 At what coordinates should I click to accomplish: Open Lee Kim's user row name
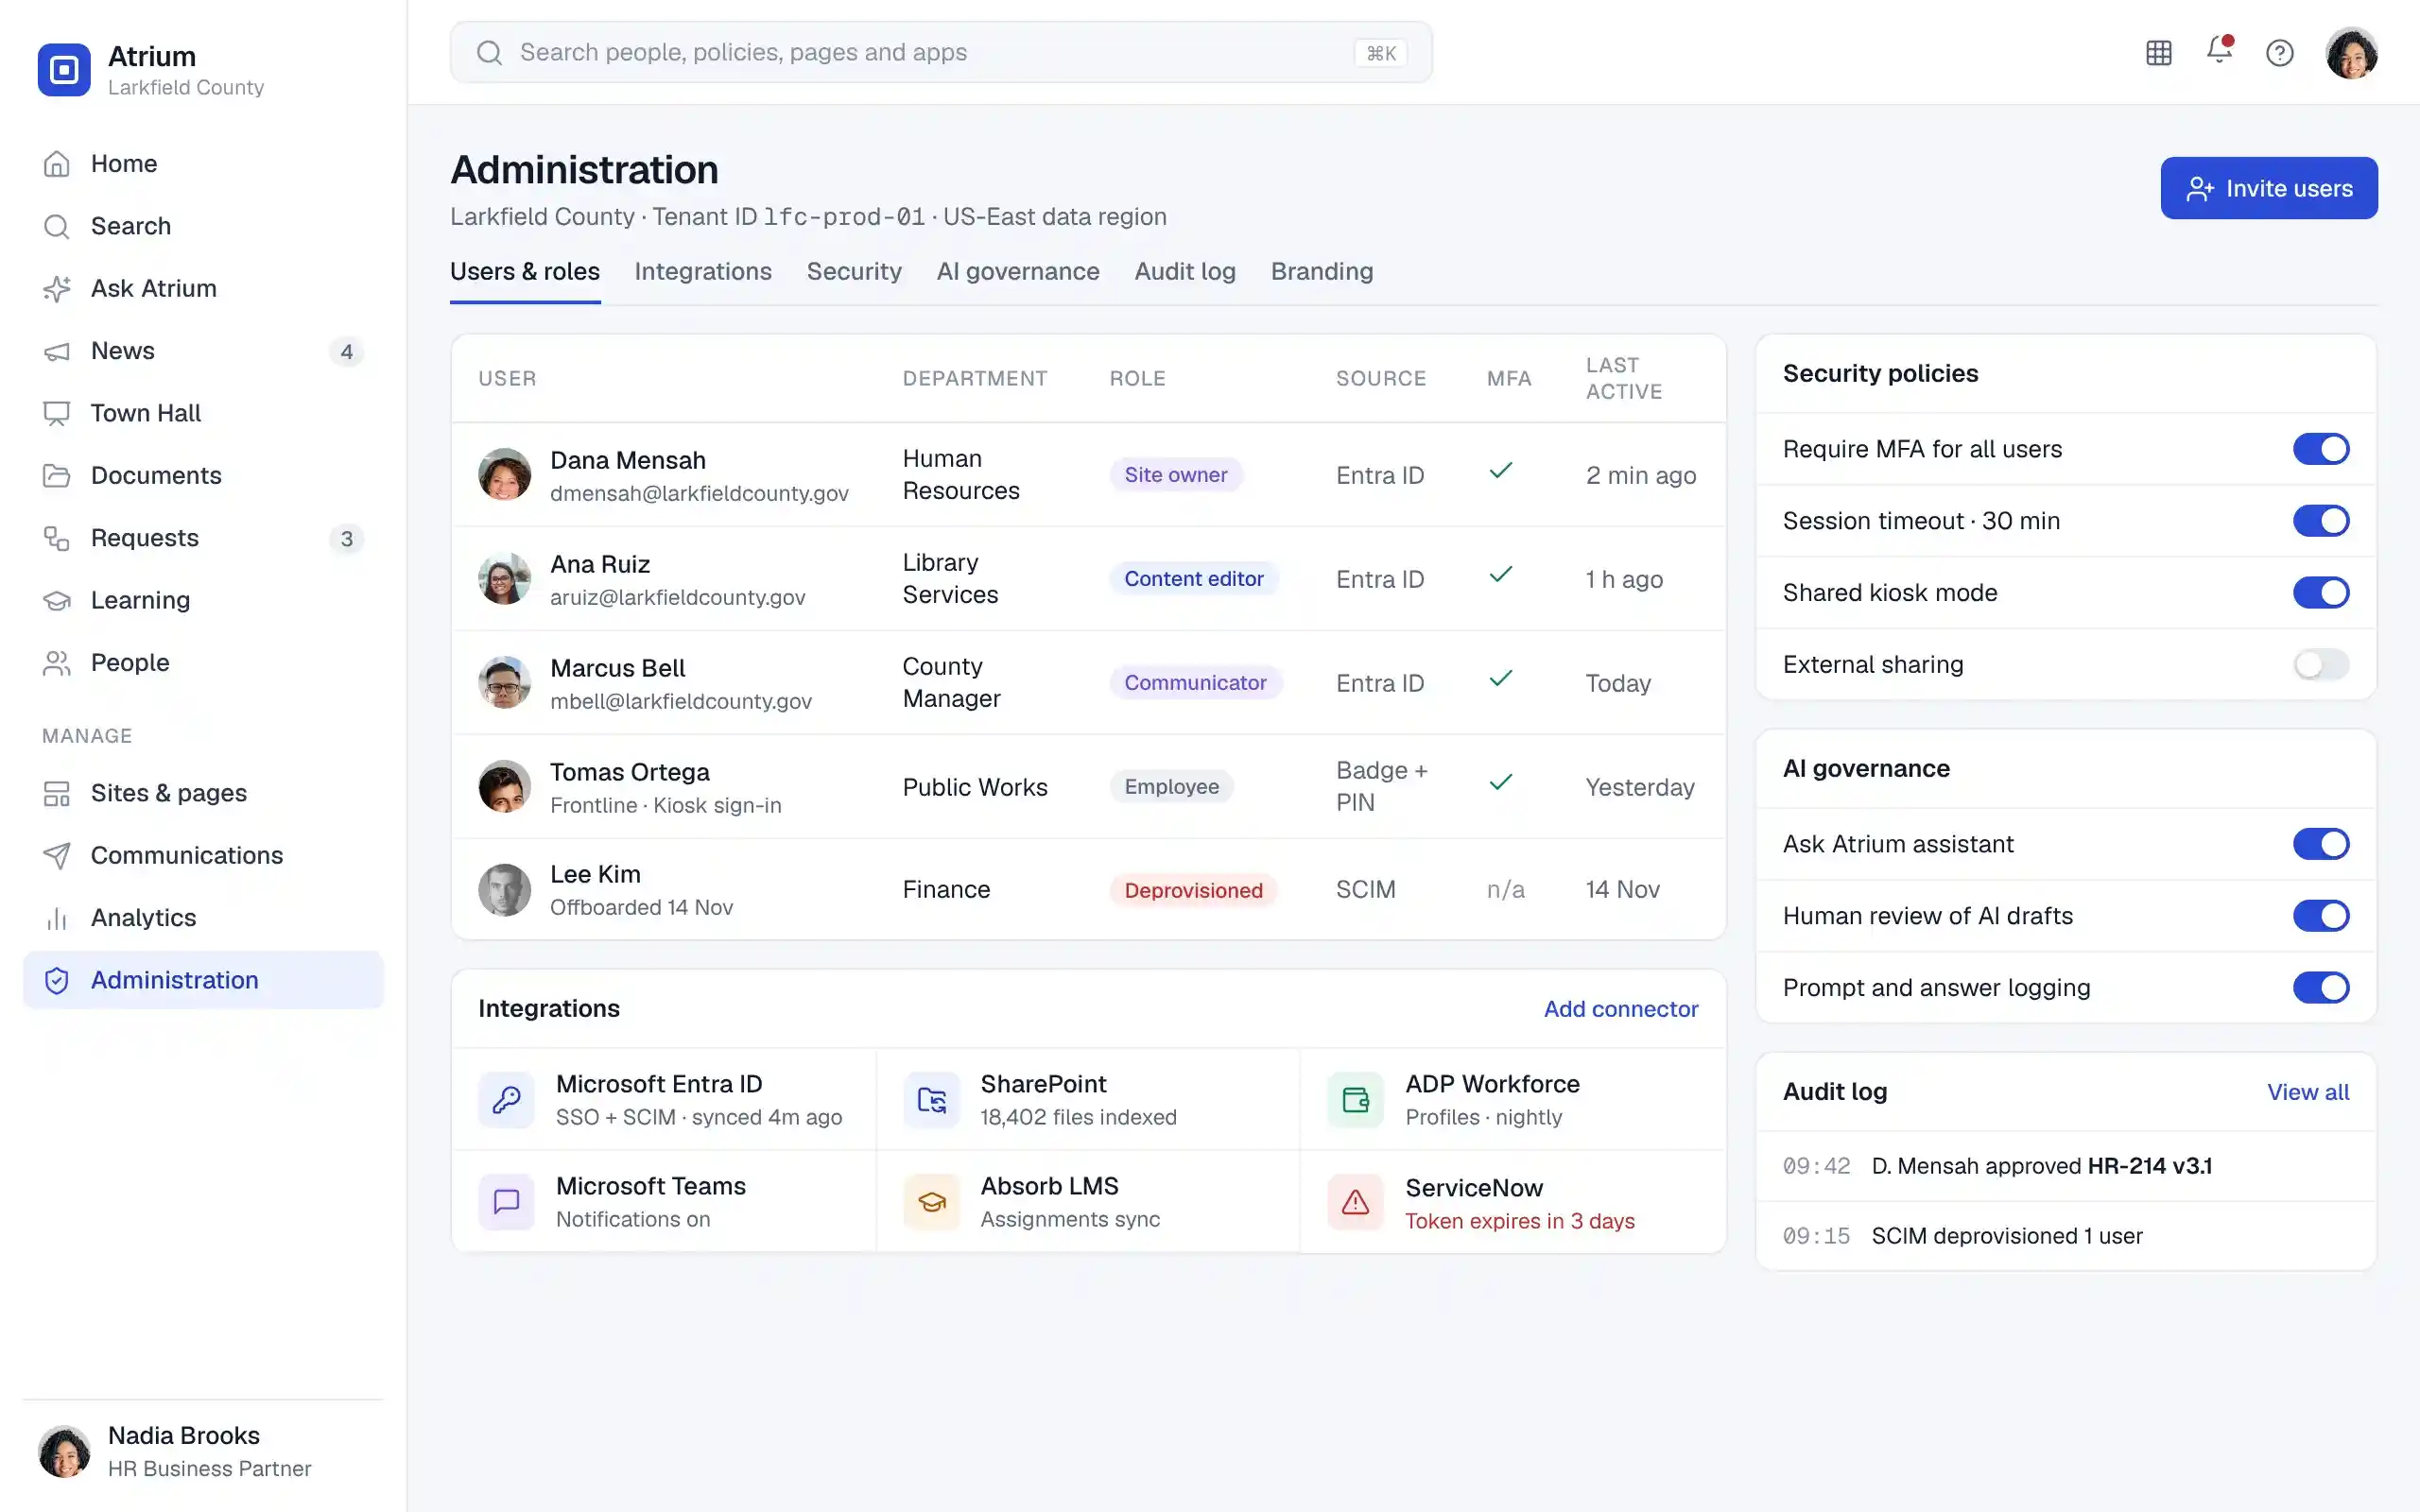coord(595,874)
